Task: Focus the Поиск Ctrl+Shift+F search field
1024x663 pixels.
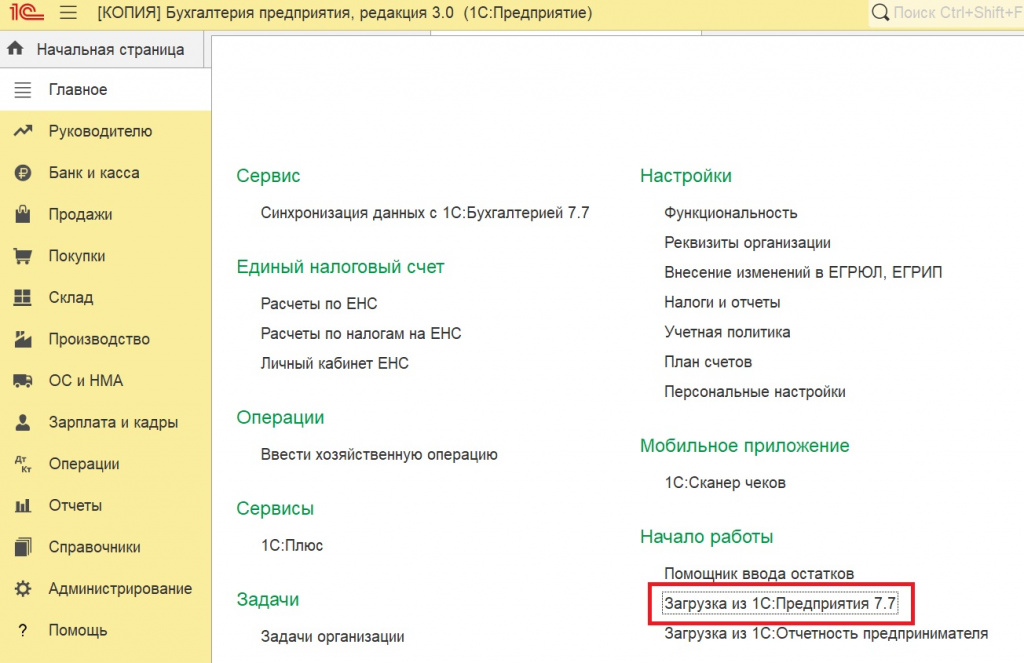Action: point(946,12)
